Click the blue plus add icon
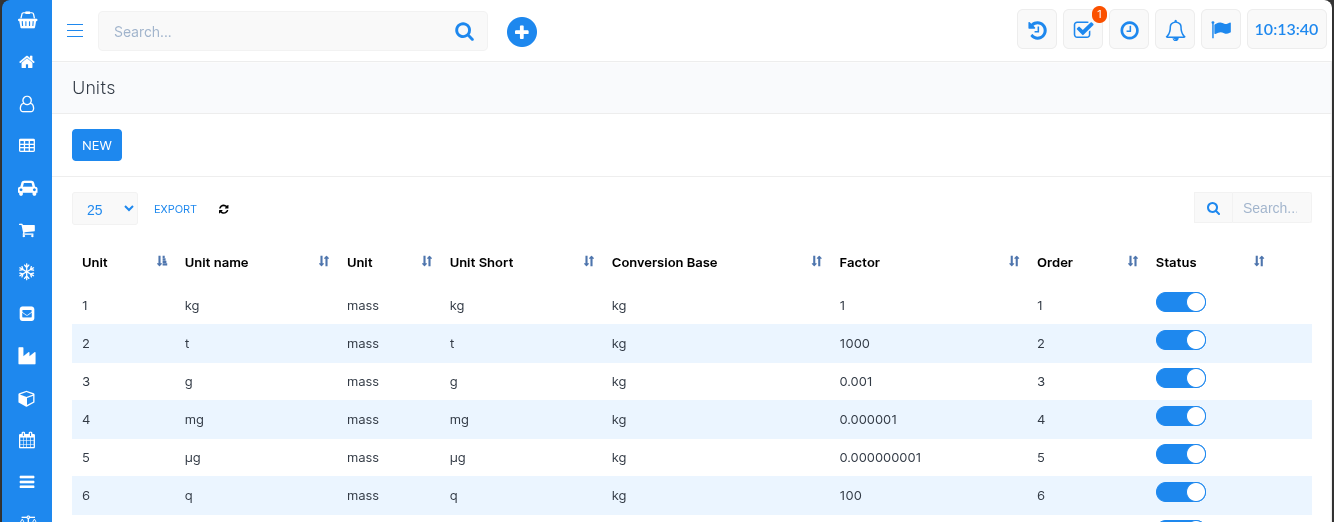Image resolution: width=1334 pixels, height=522 pixels. coord(521,32)
